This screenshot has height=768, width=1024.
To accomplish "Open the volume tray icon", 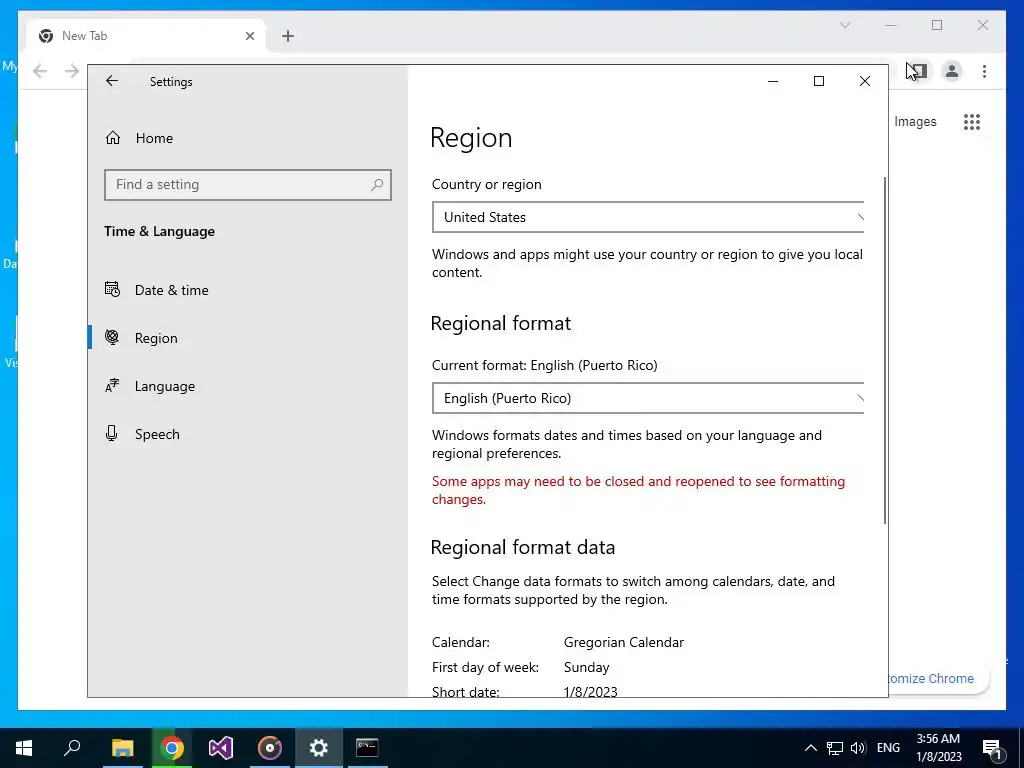I will point(858,748).
